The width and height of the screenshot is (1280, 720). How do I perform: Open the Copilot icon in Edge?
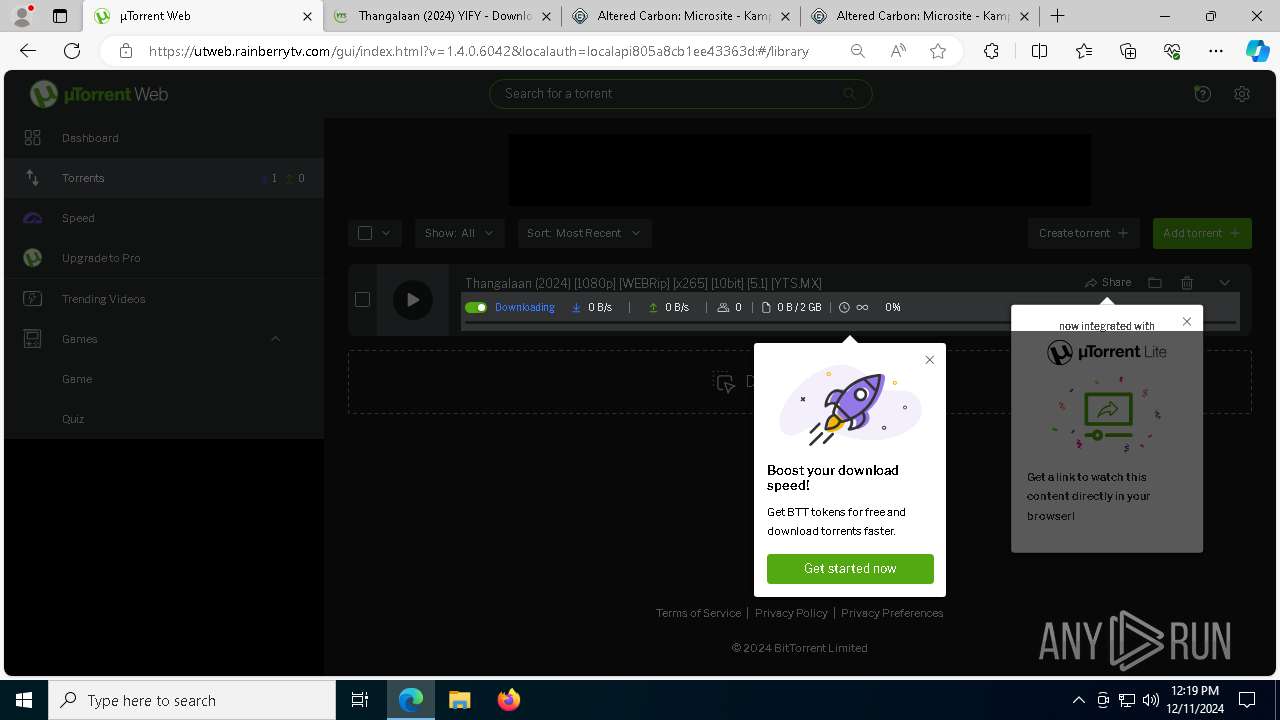click(1257, 51)
